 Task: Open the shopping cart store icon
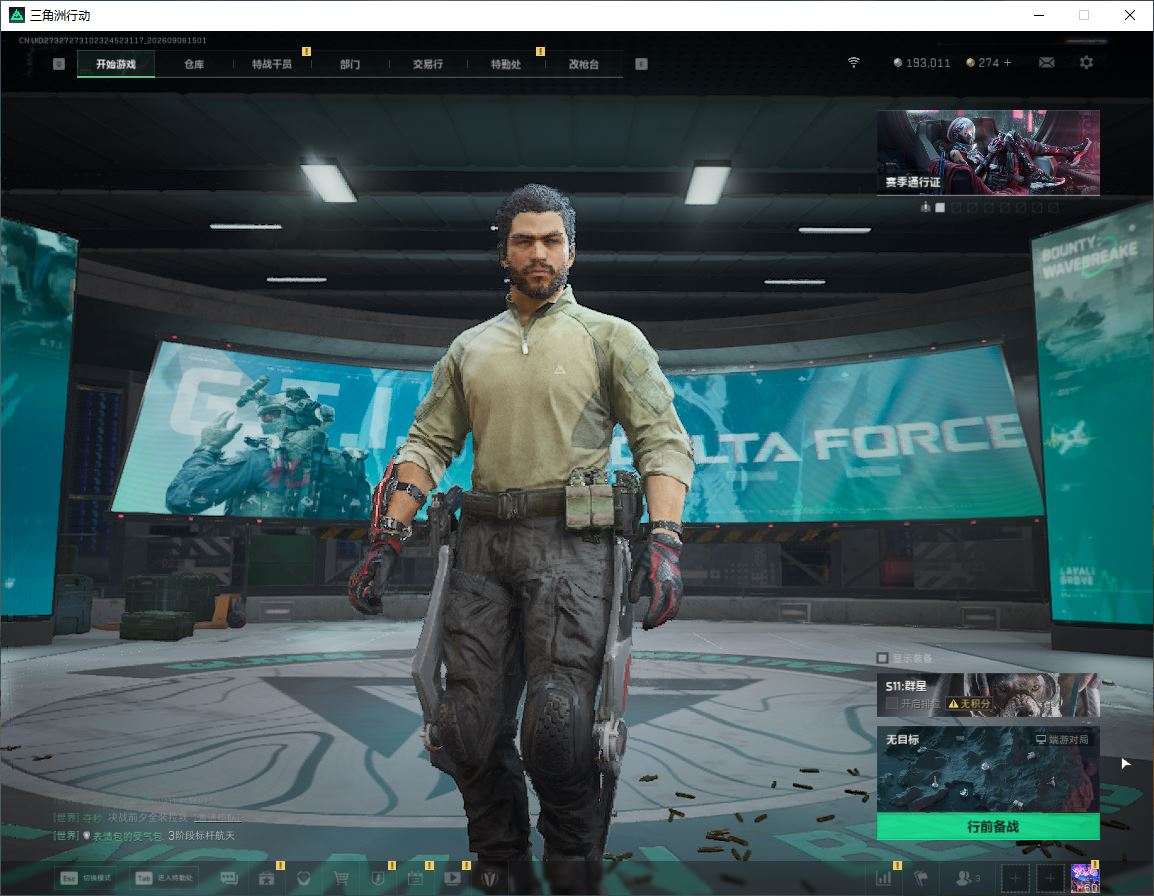pos(341,878)
